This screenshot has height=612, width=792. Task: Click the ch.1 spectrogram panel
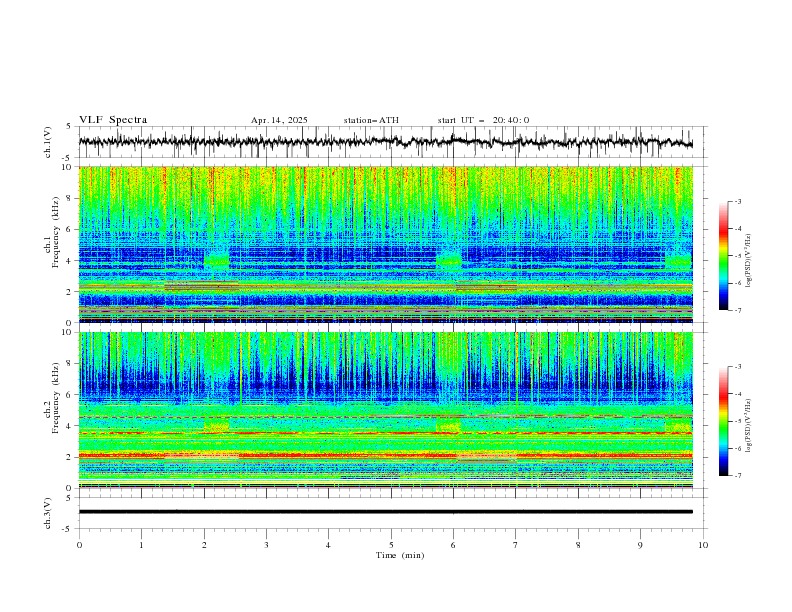pyautogui.click(x=386, y=244)
